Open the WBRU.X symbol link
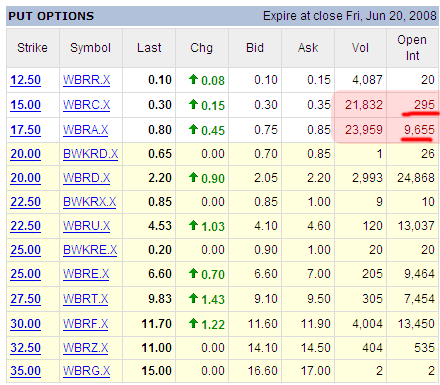Screen dimensions: 440x385 click(x=86, y=226)
